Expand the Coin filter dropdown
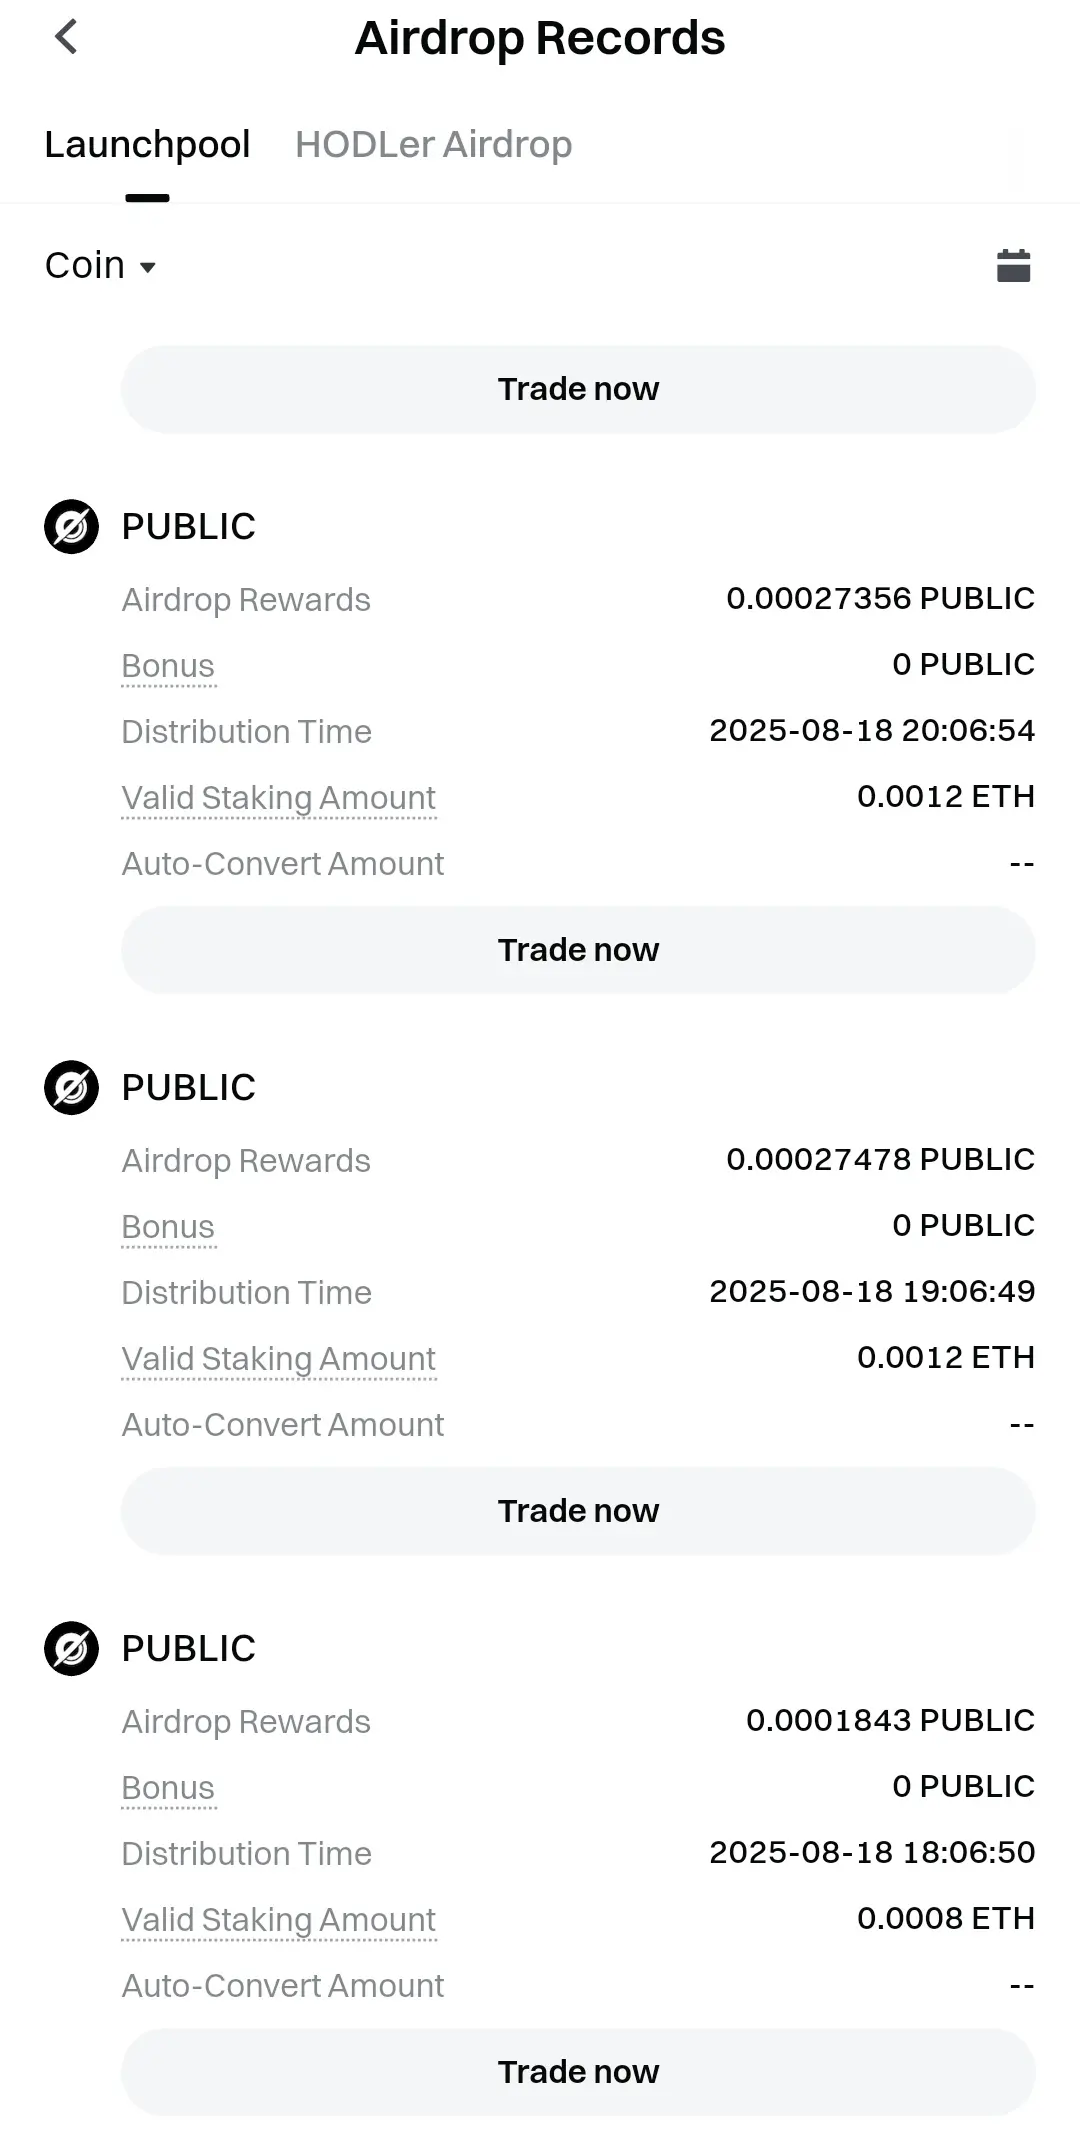 (x=101, y=266)
